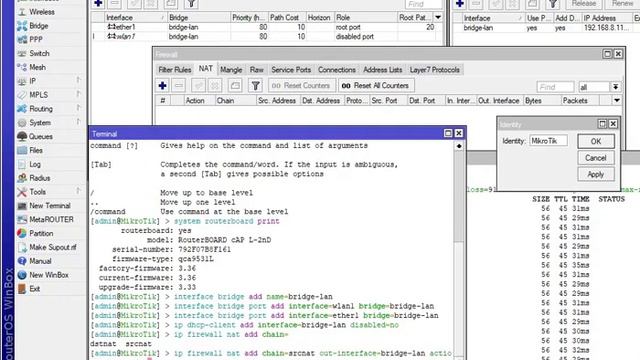Sort by Bytes column header
Screen dimensions: 640x360
point(542,100)
